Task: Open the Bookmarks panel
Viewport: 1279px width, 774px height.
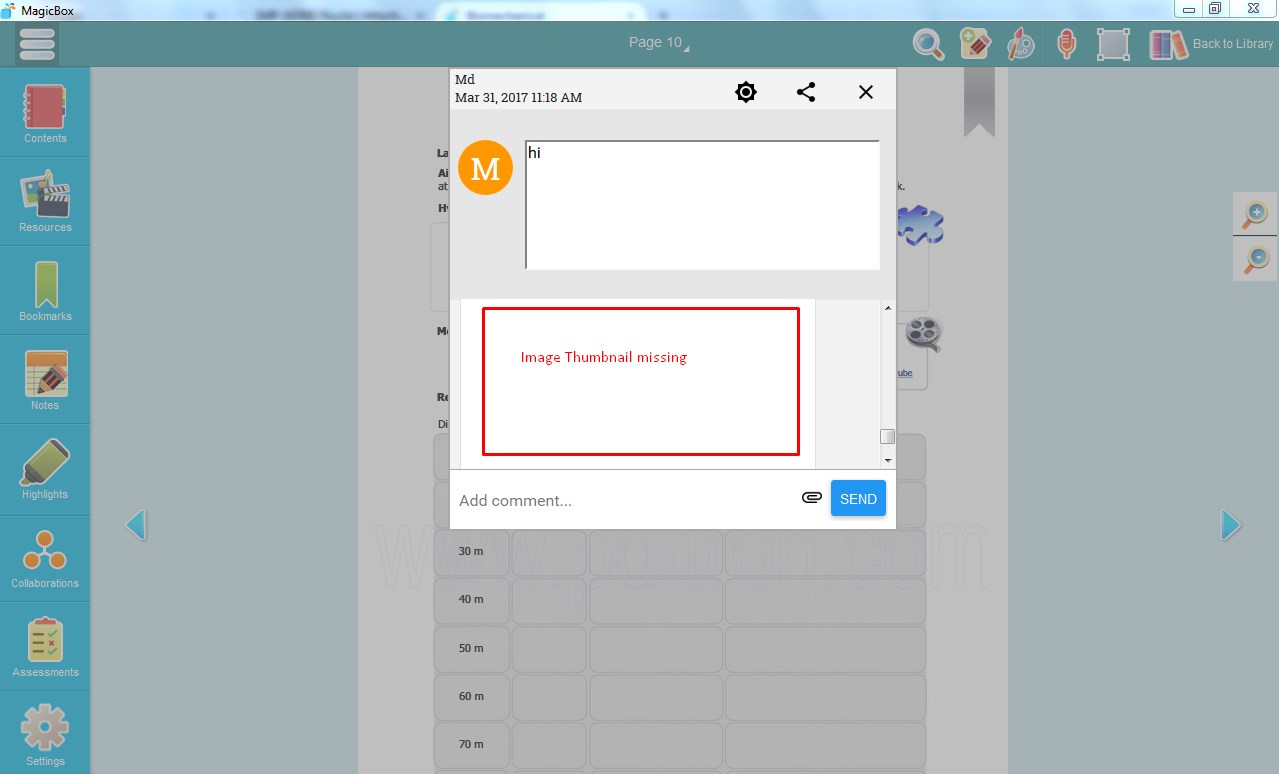Action: pyautogui.click(x=45, y=290)
